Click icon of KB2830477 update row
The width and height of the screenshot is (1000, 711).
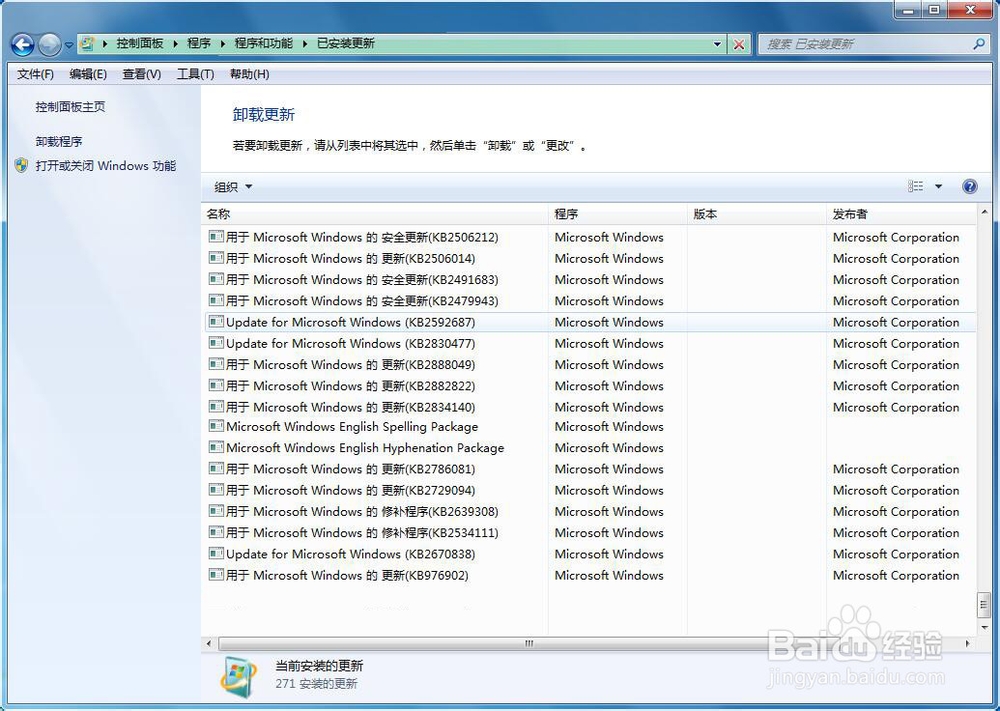click(216, 342)
